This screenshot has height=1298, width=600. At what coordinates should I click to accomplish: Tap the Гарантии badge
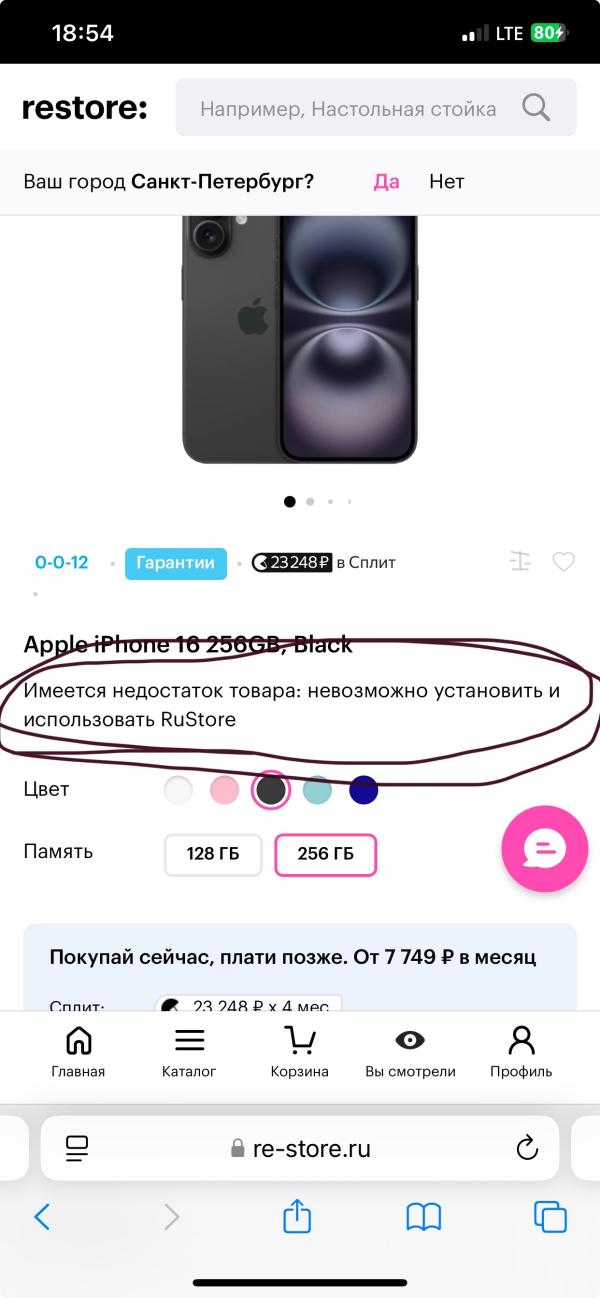coord(176,563)
